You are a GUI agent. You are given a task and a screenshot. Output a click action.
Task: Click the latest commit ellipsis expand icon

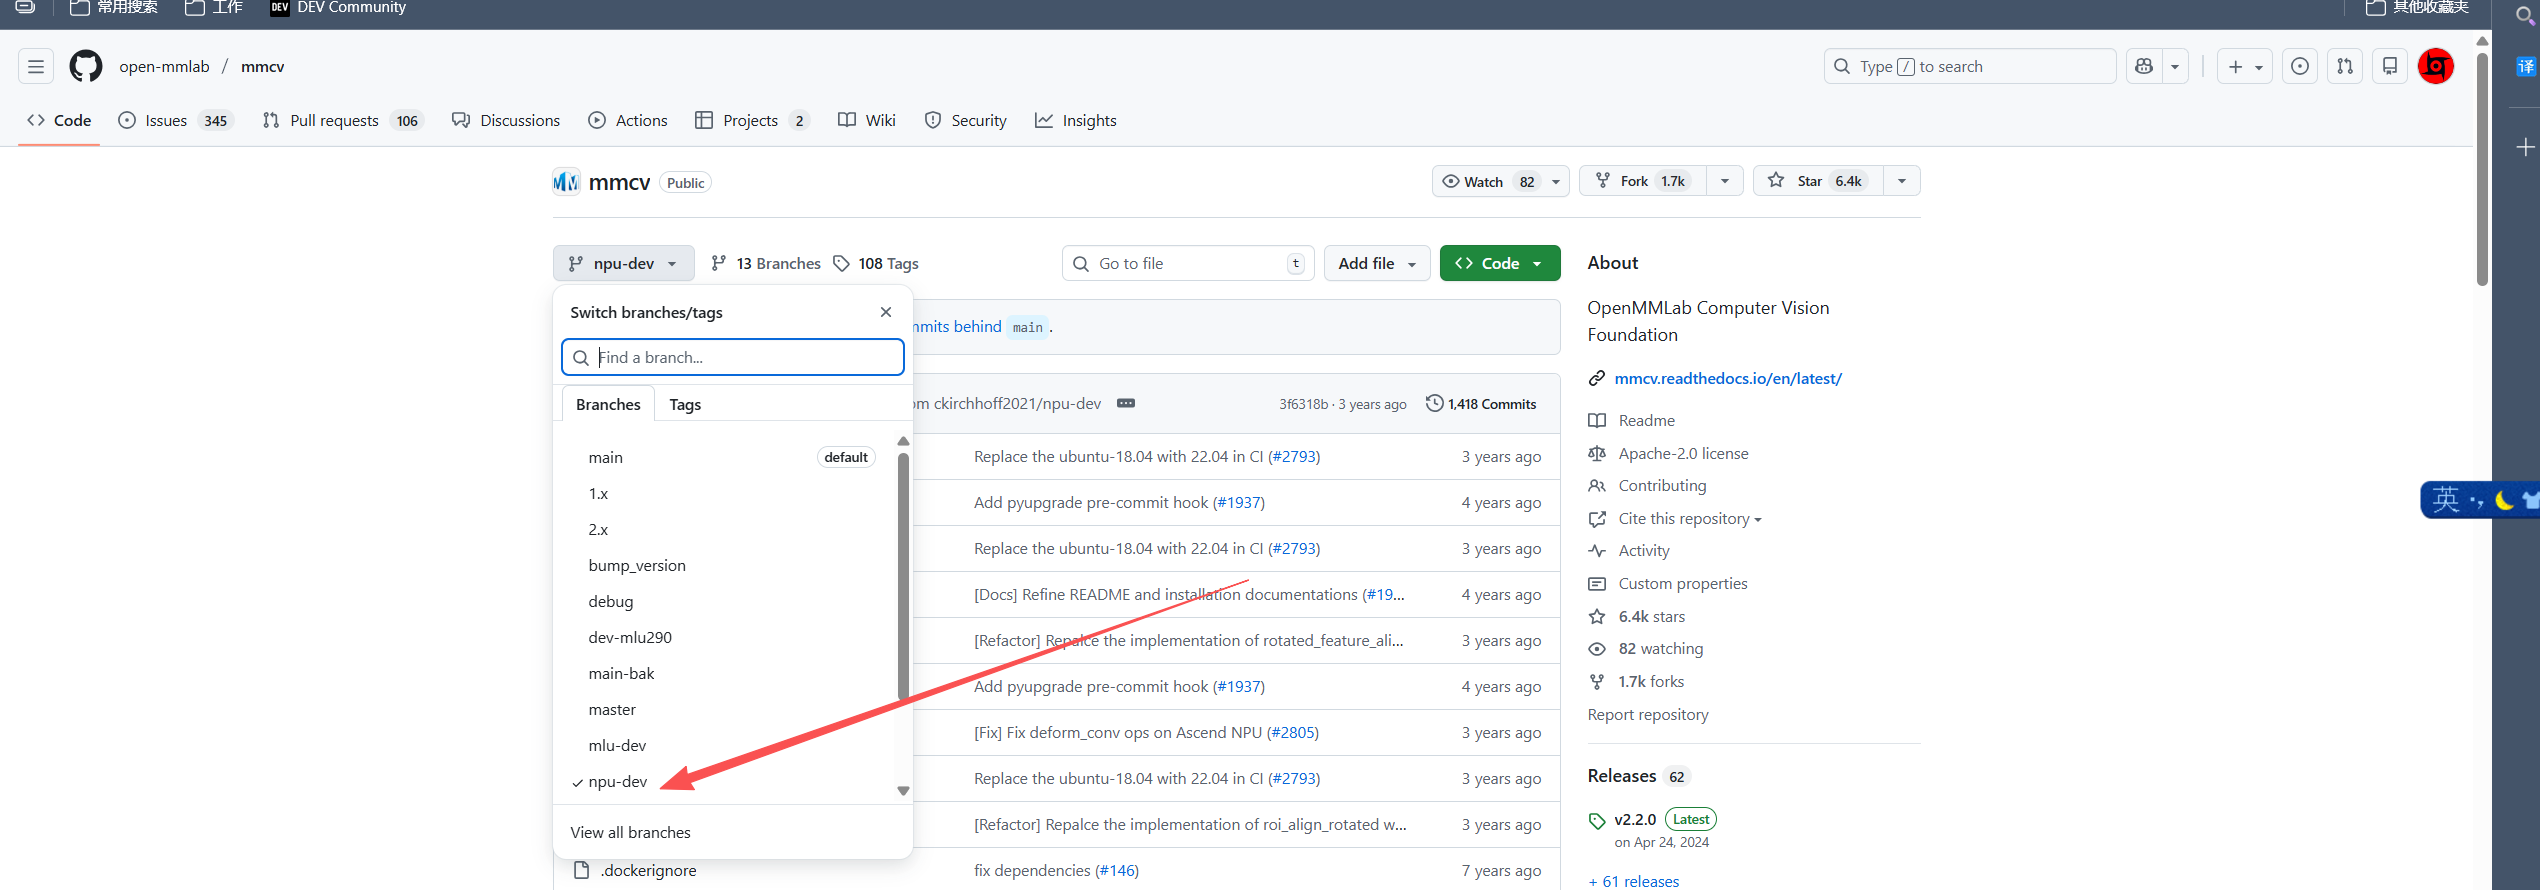1126,403
